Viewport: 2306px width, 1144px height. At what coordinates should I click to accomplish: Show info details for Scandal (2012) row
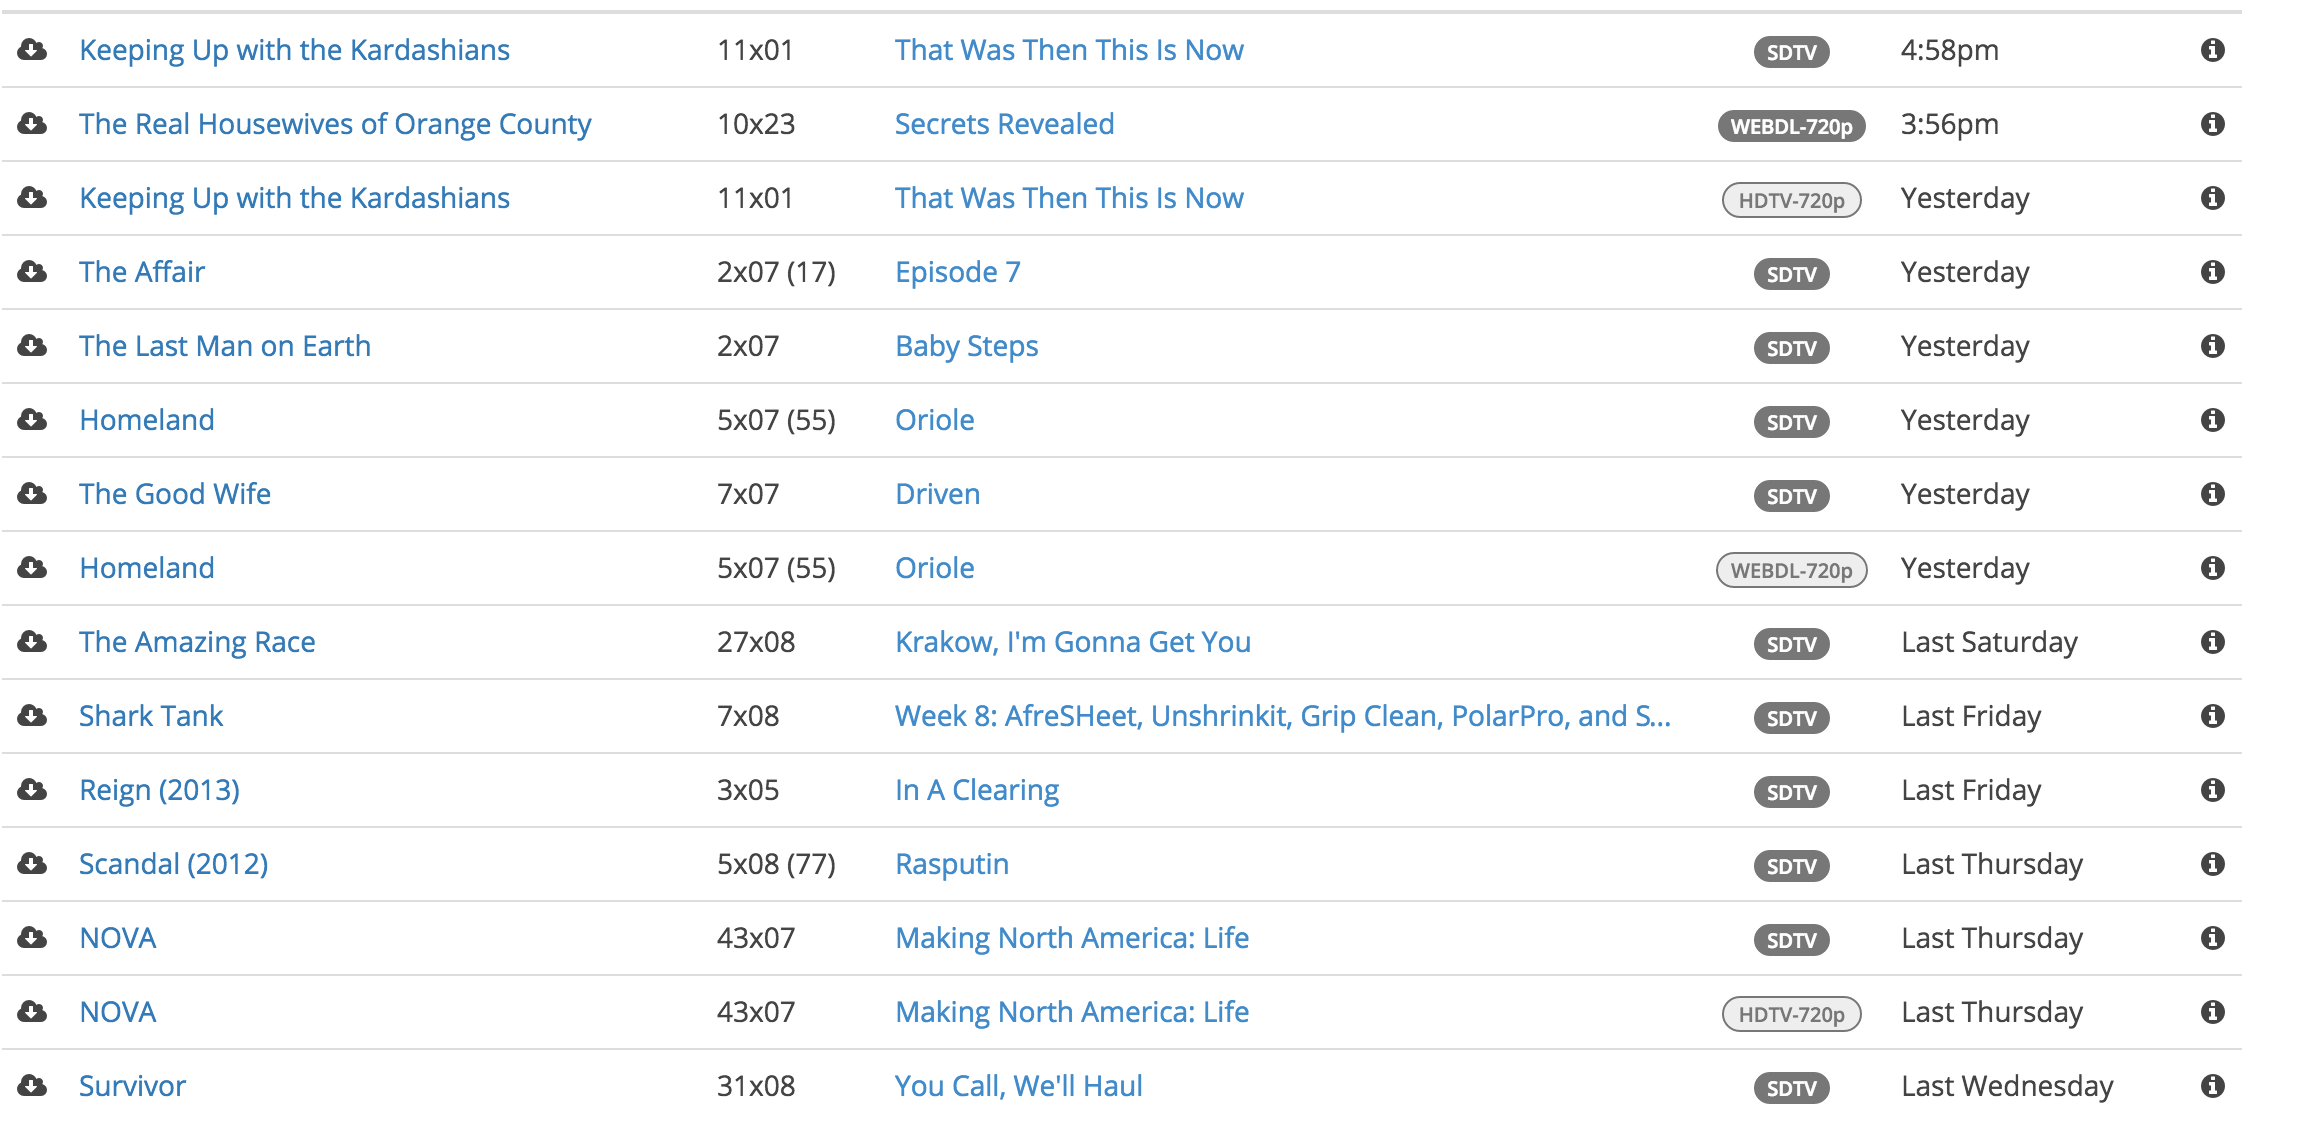click(x=2212, y=864)
